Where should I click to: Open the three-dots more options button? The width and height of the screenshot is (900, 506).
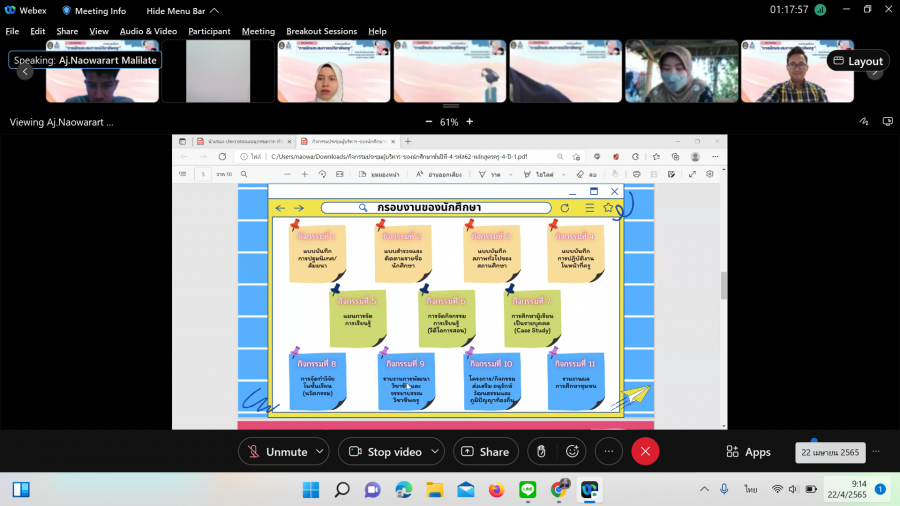click(x=608, y=452)
